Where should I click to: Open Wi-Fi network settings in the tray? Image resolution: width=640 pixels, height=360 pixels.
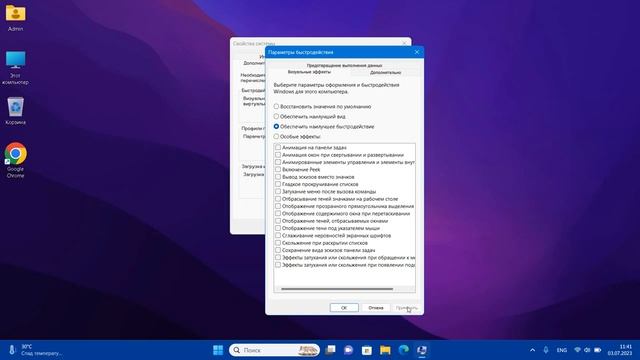tap(577, 350)
